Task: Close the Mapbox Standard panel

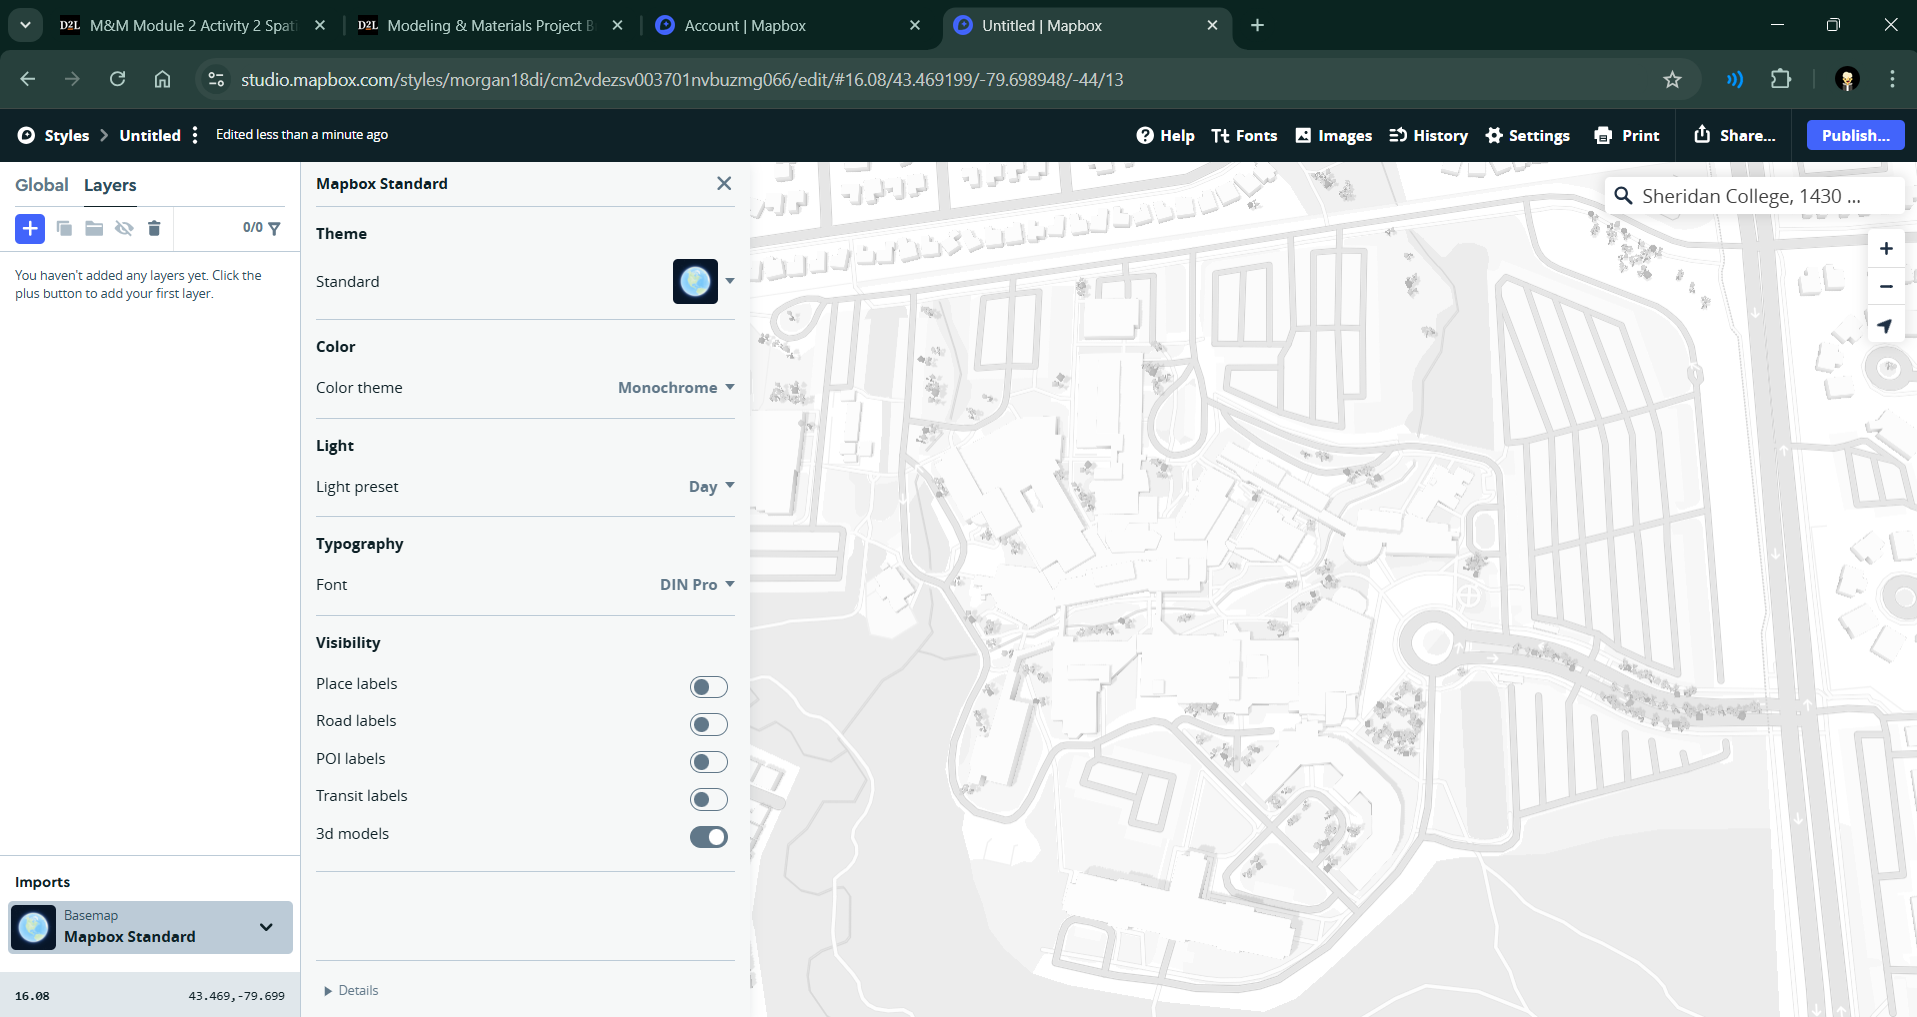Action: pos(724,184)
